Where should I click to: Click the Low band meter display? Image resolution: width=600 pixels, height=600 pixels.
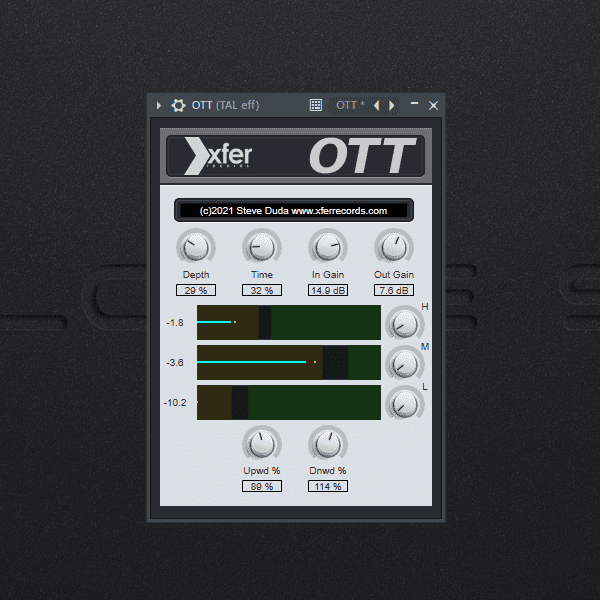coord(289,403)
